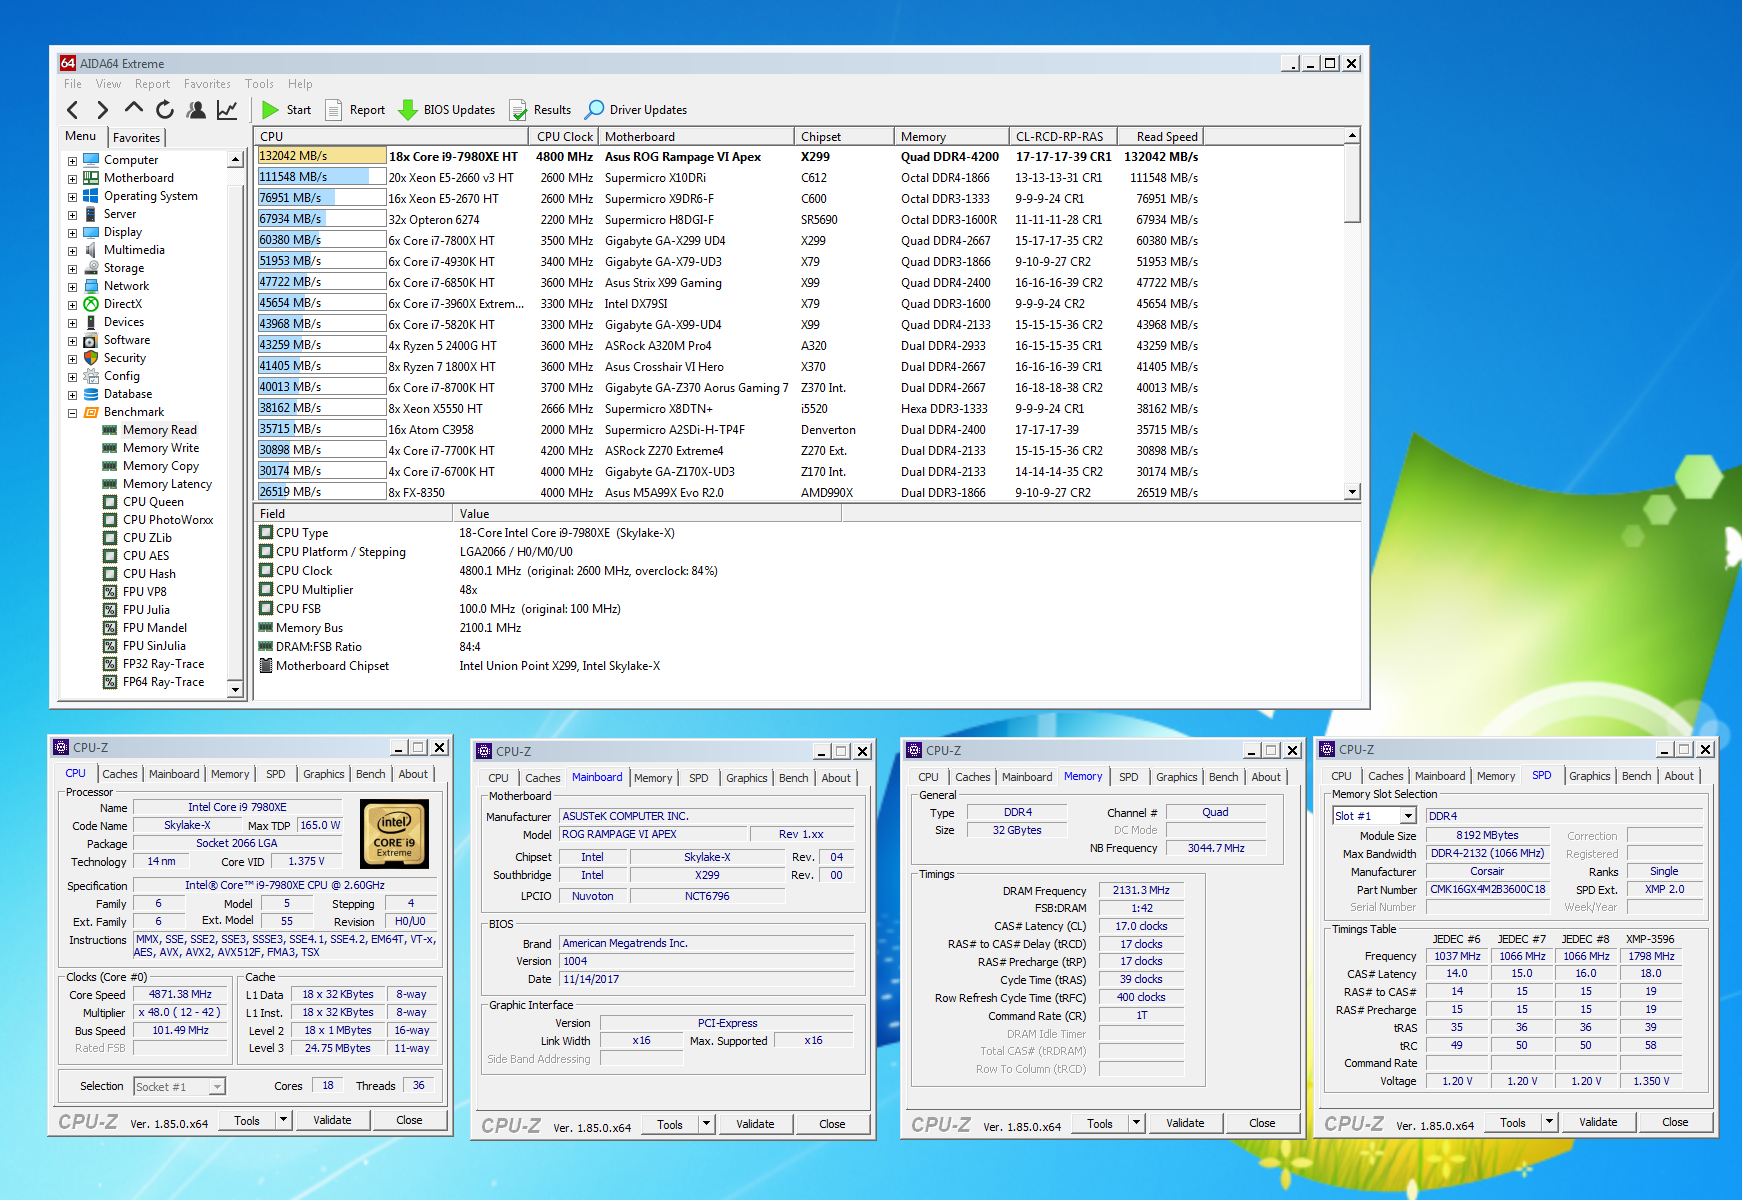Select the Database tree item
Screen dimensions: 1742x1200
click(128, 394)
